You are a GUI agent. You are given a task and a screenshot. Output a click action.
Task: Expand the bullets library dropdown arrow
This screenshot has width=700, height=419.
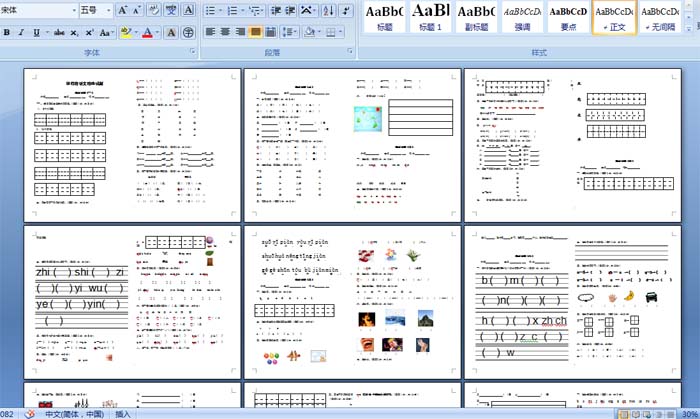pyautogui.click(x=221, y=11)
